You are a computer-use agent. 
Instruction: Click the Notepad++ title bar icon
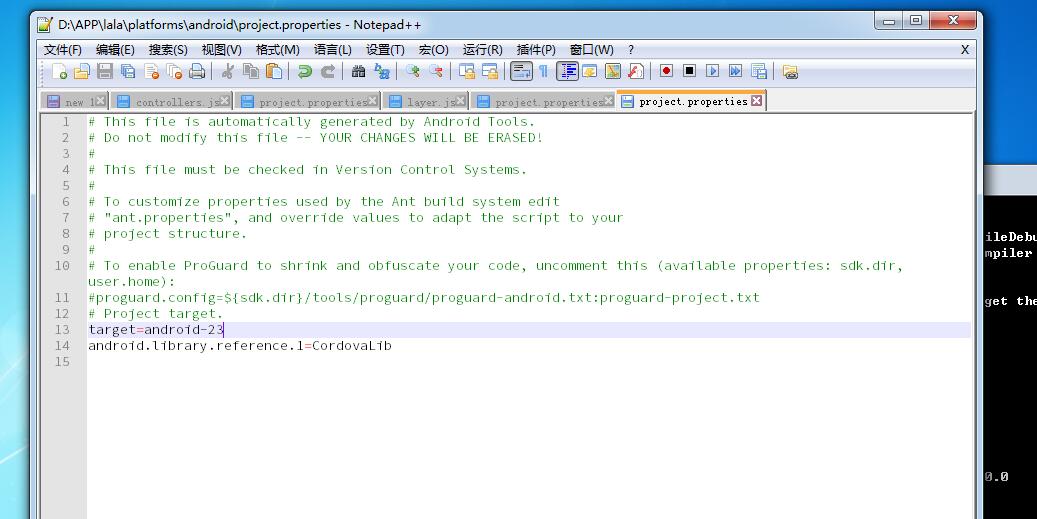tap(45, 25)
